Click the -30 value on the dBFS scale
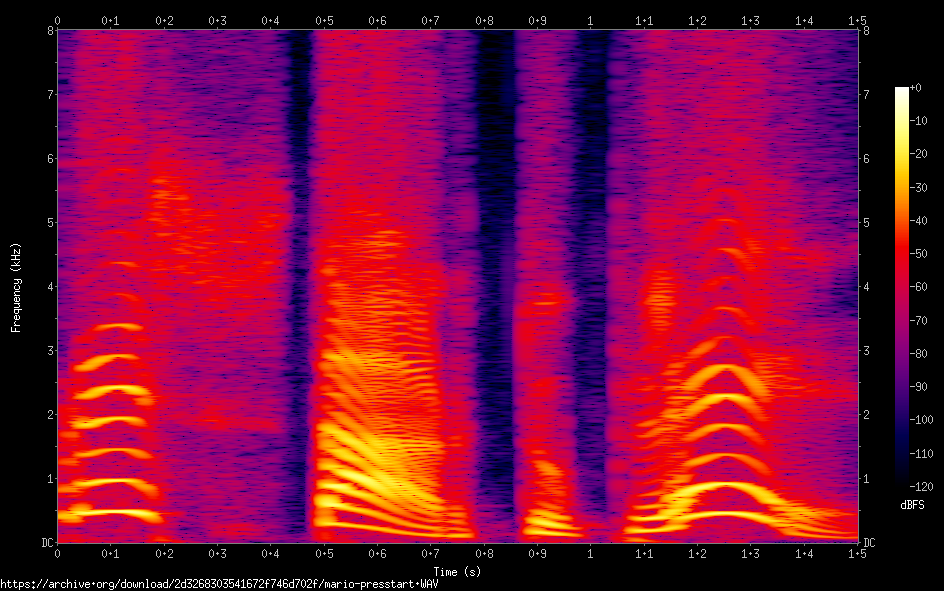Screen dimensions: 944x591 [x=922, y=188]
